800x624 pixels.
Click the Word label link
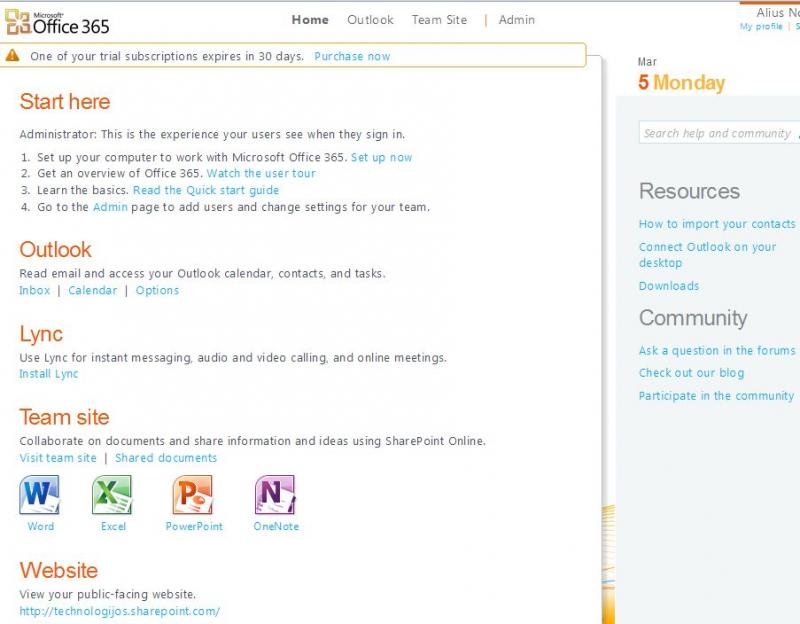(41, 527)
